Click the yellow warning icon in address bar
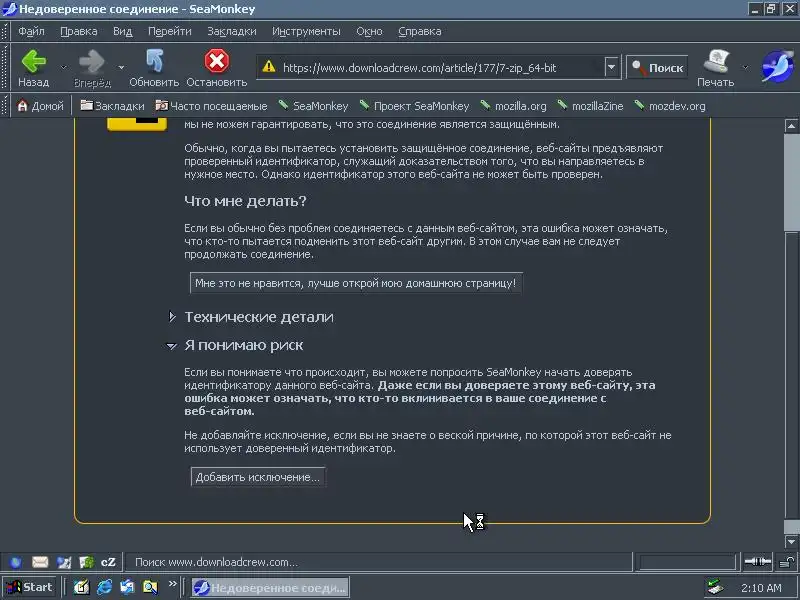 click(269, 67)
